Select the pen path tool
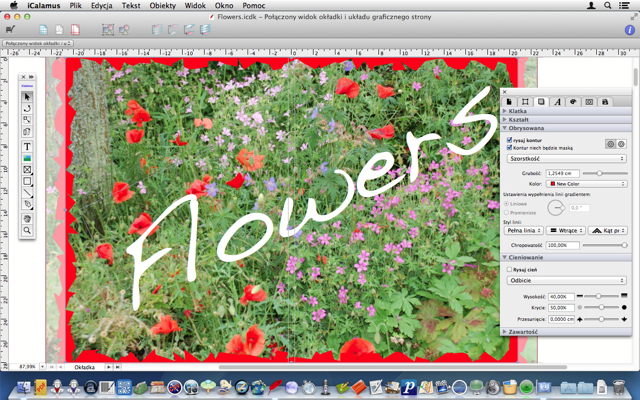 pyautogui.click(x=27, y=204)
